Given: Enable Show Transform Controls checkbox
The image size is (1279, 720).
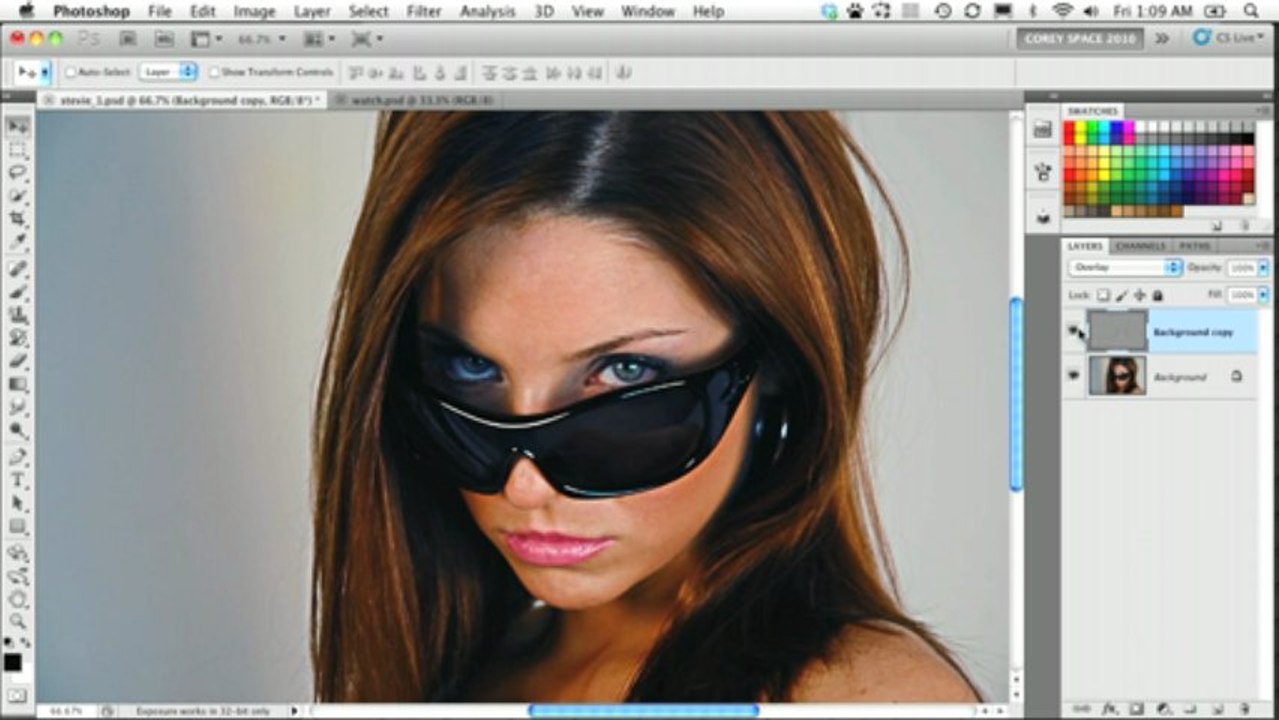Looking at the screenshot, I should coord(214,72).
